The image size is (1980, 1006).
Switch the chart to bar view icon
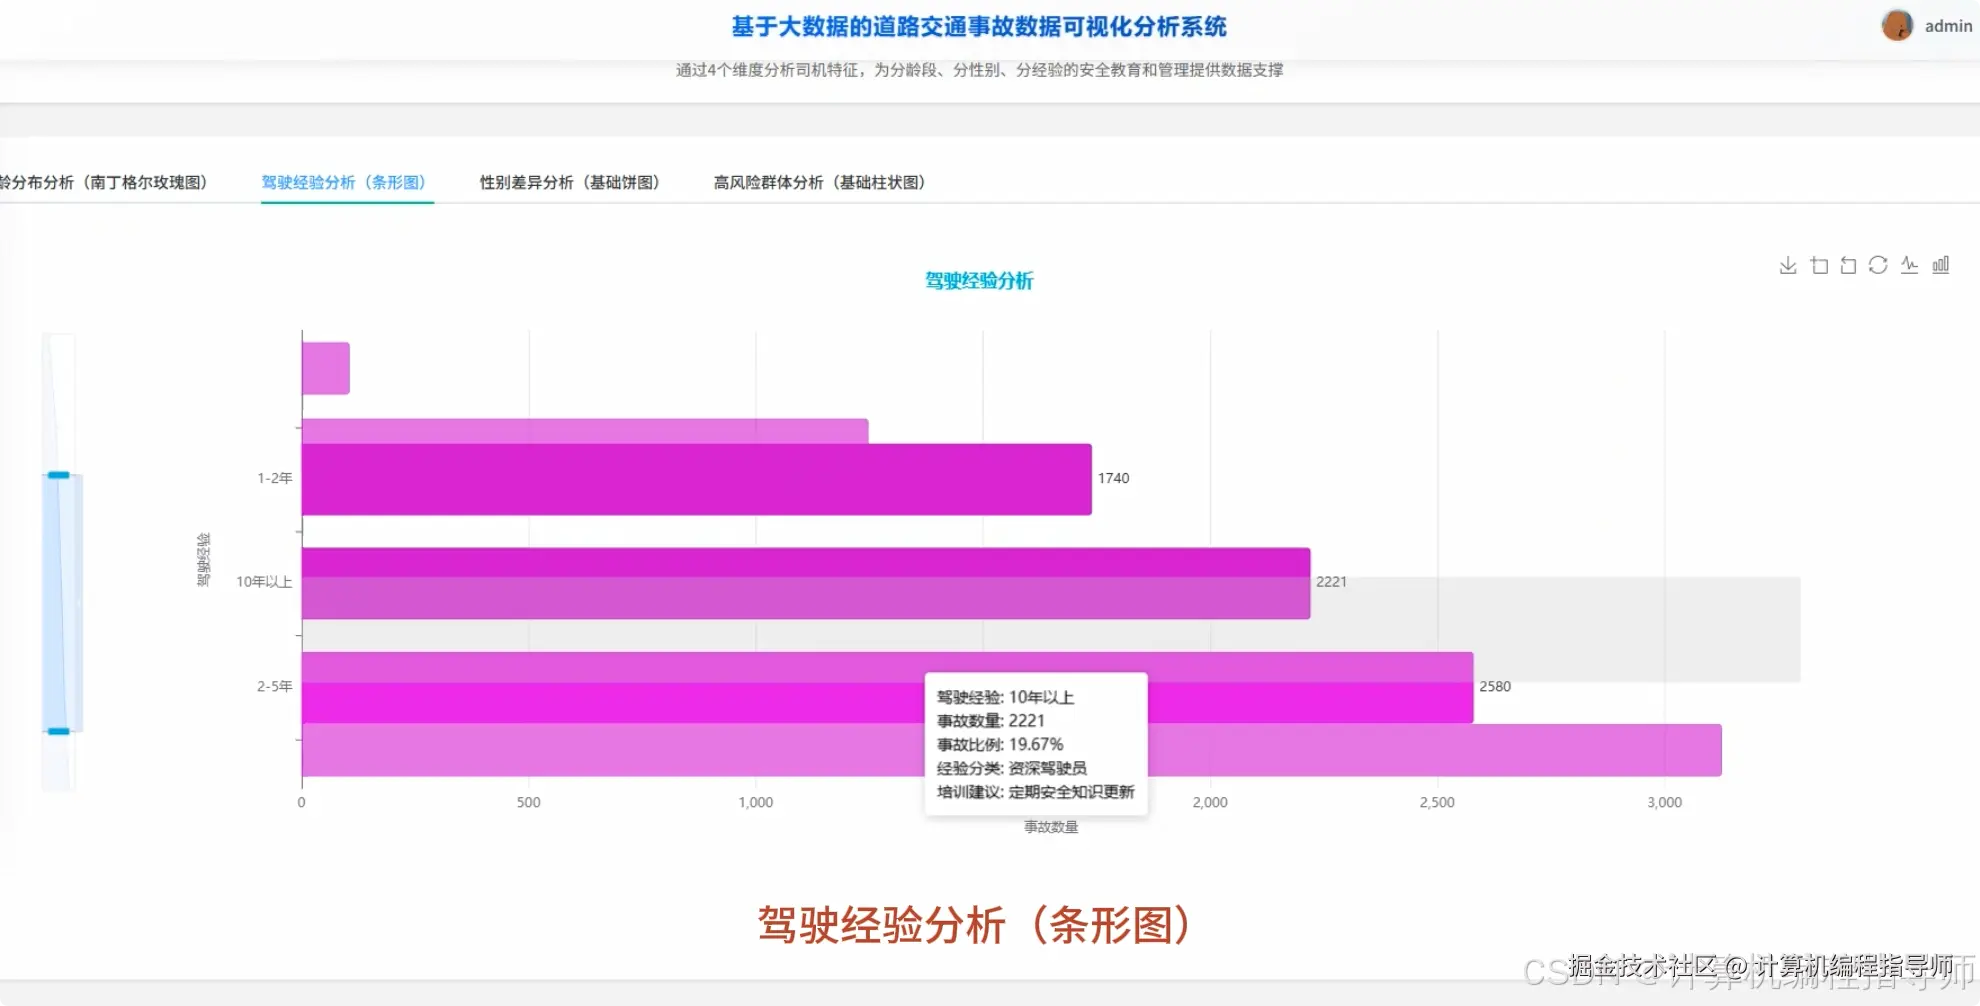[x=1940, y=265]
